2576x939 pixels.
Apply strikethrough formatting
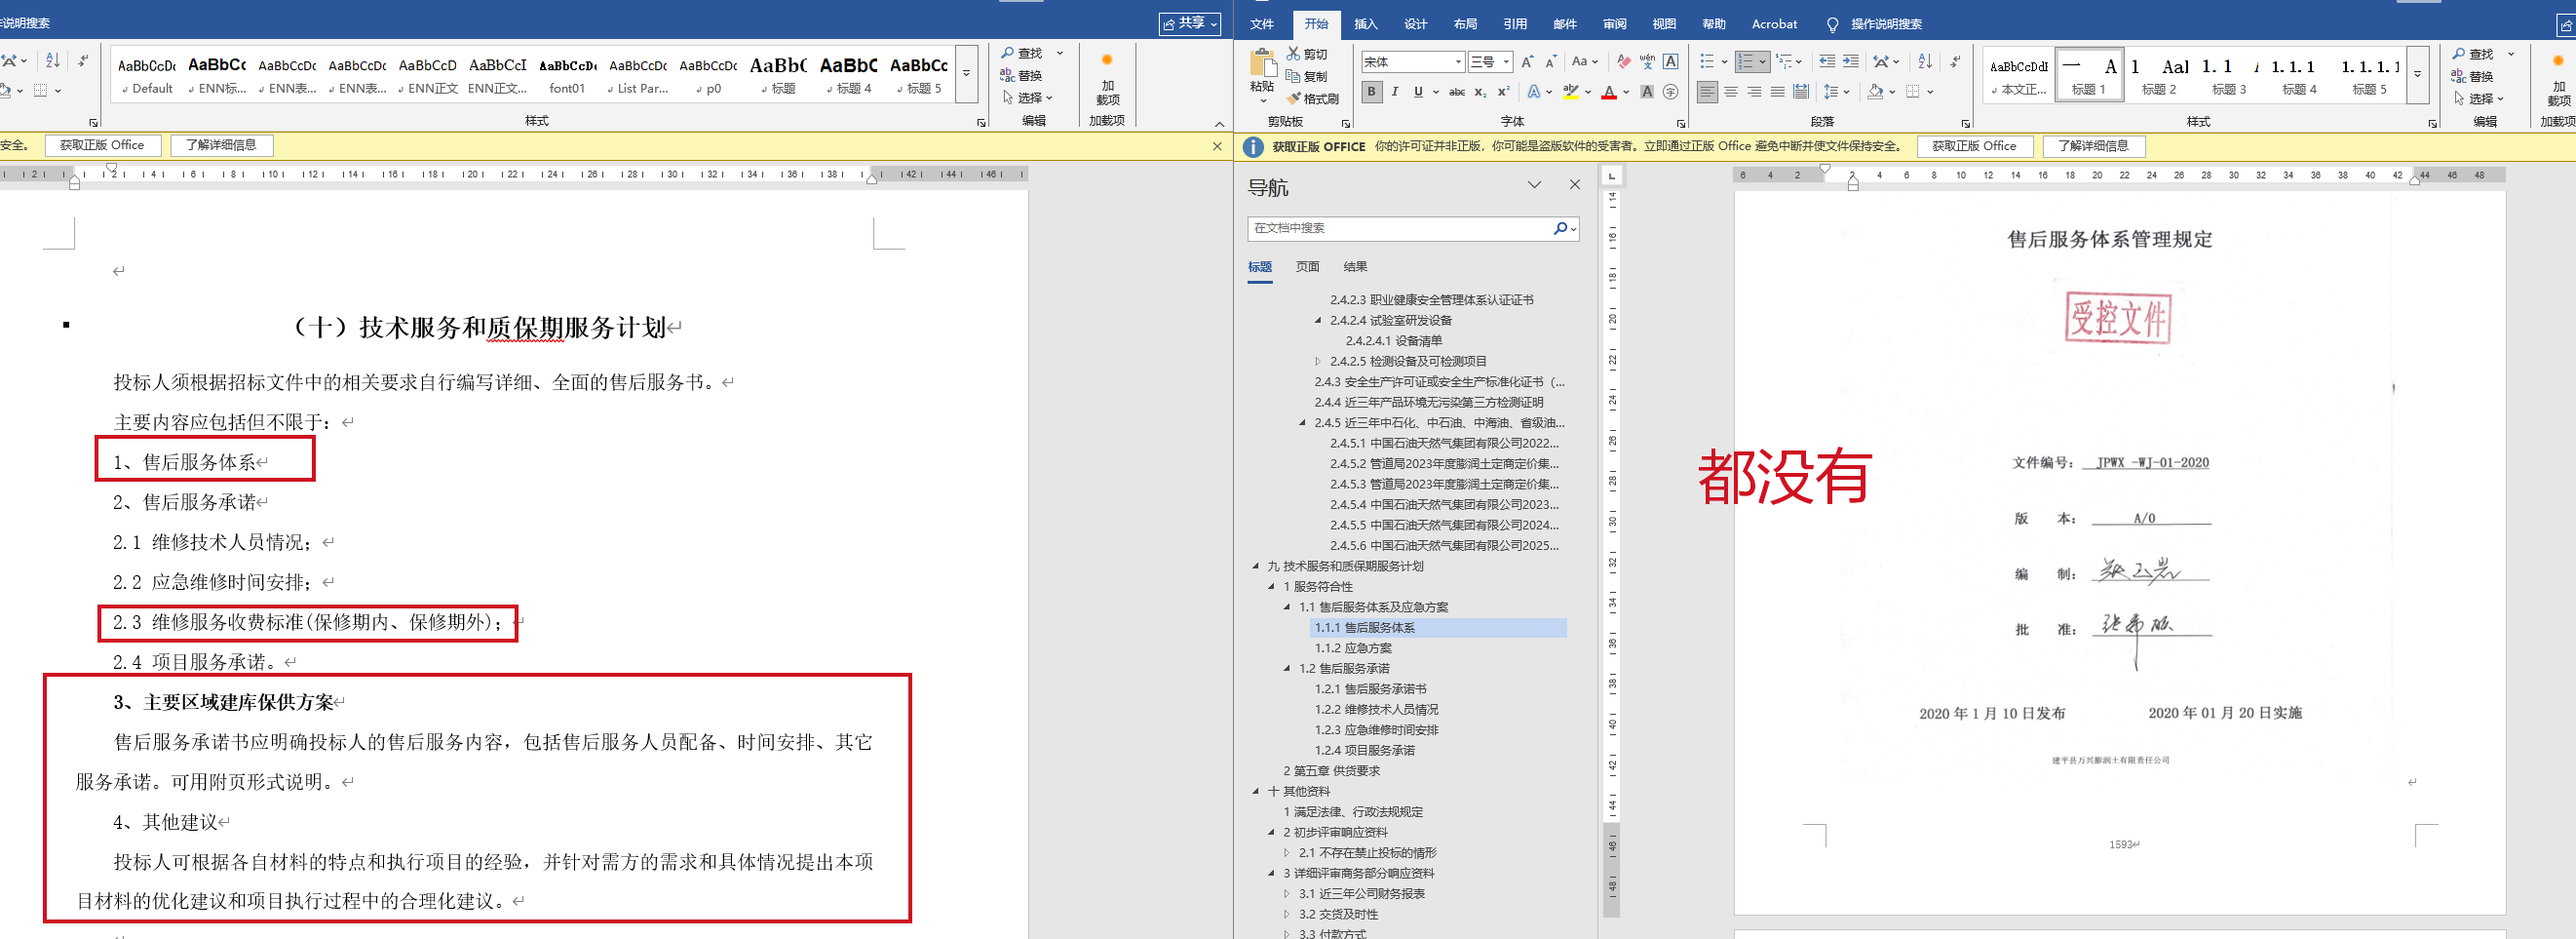1457,92
